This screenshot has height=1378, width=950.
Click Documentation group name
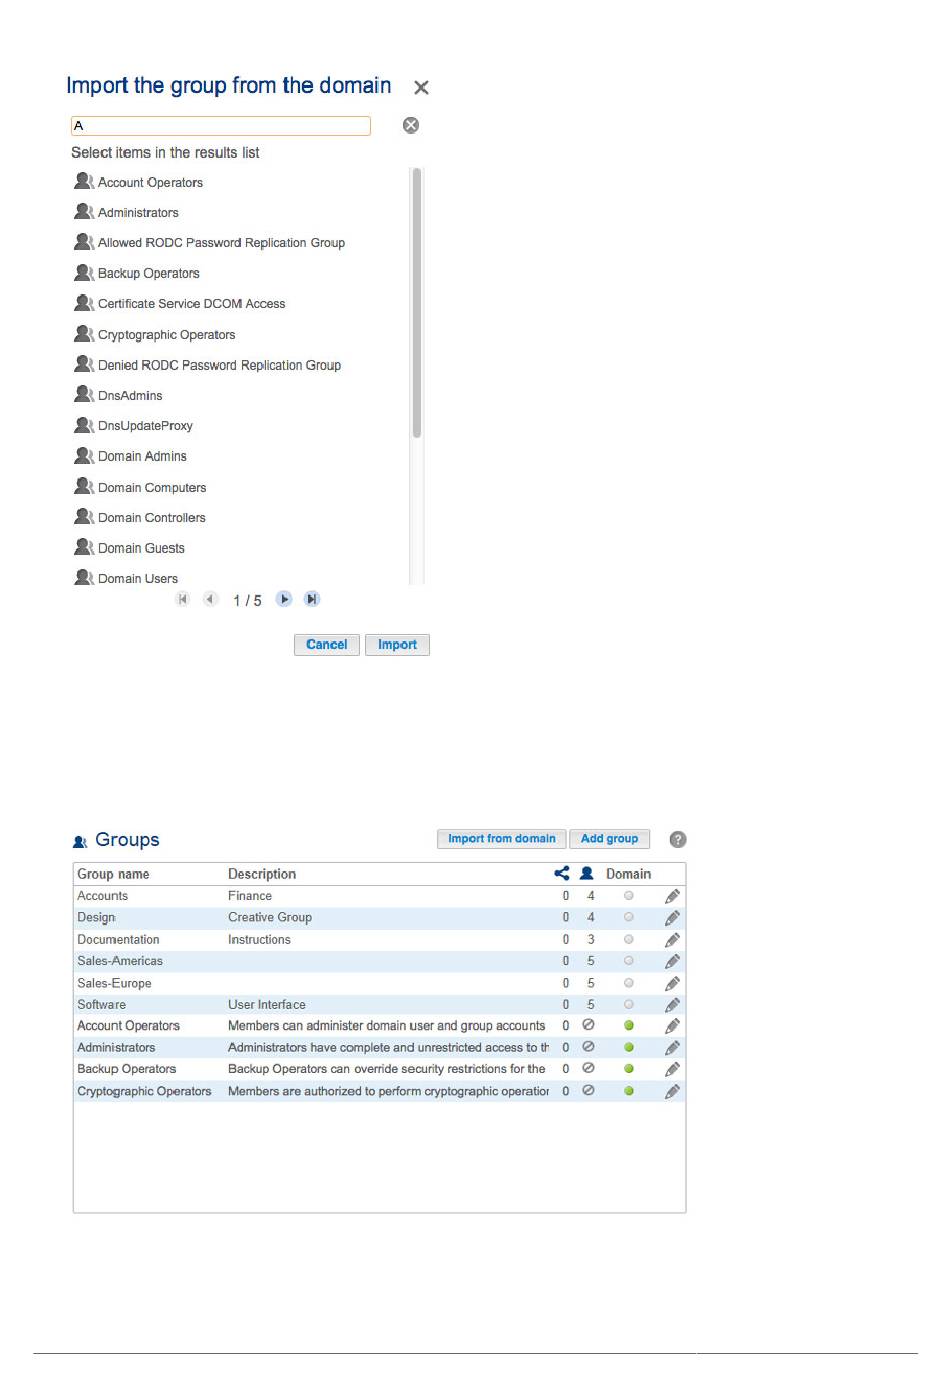(x=118, y=940)
